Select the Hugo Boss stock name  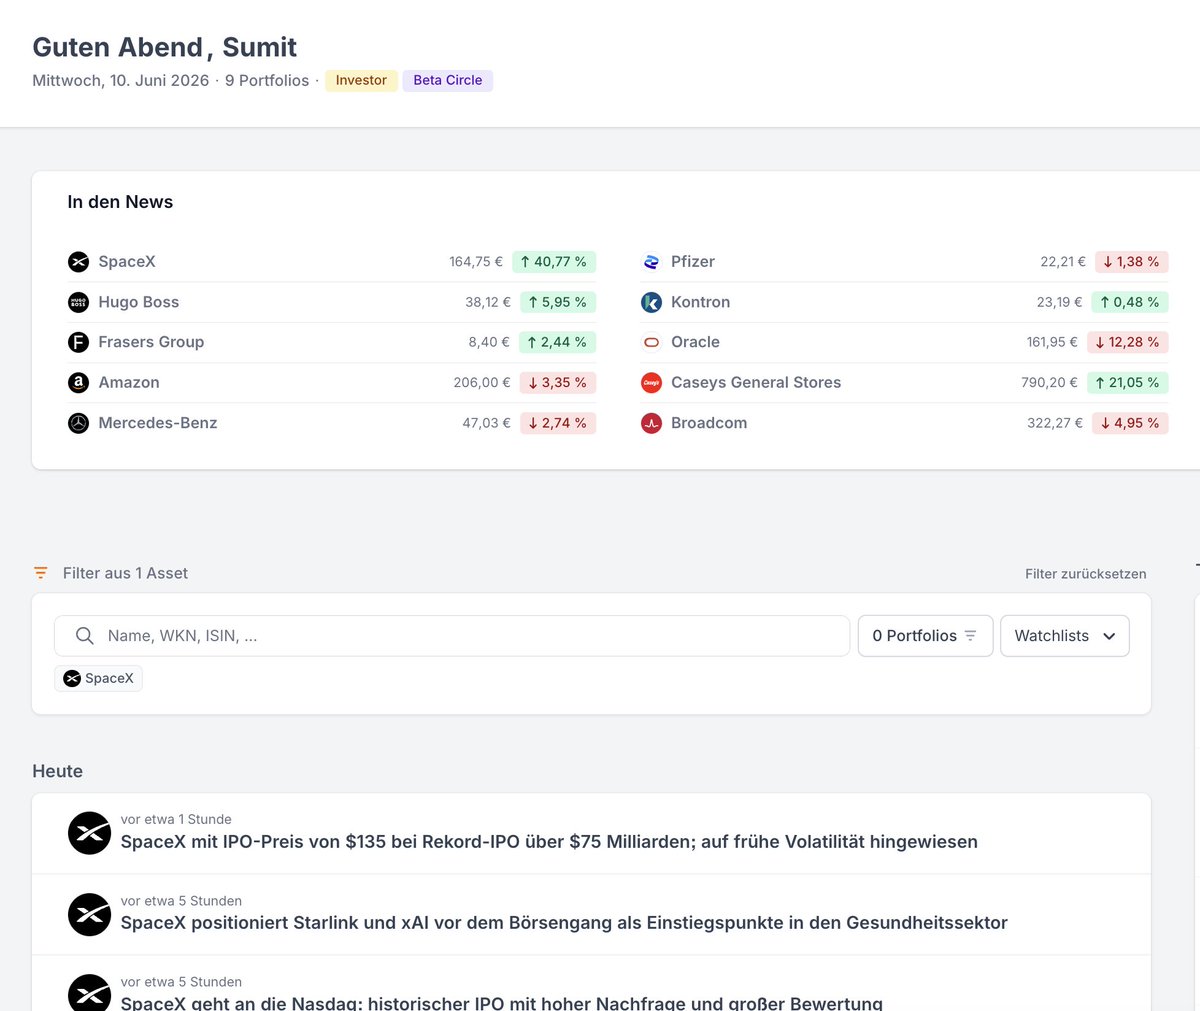[x=139, y=302]
